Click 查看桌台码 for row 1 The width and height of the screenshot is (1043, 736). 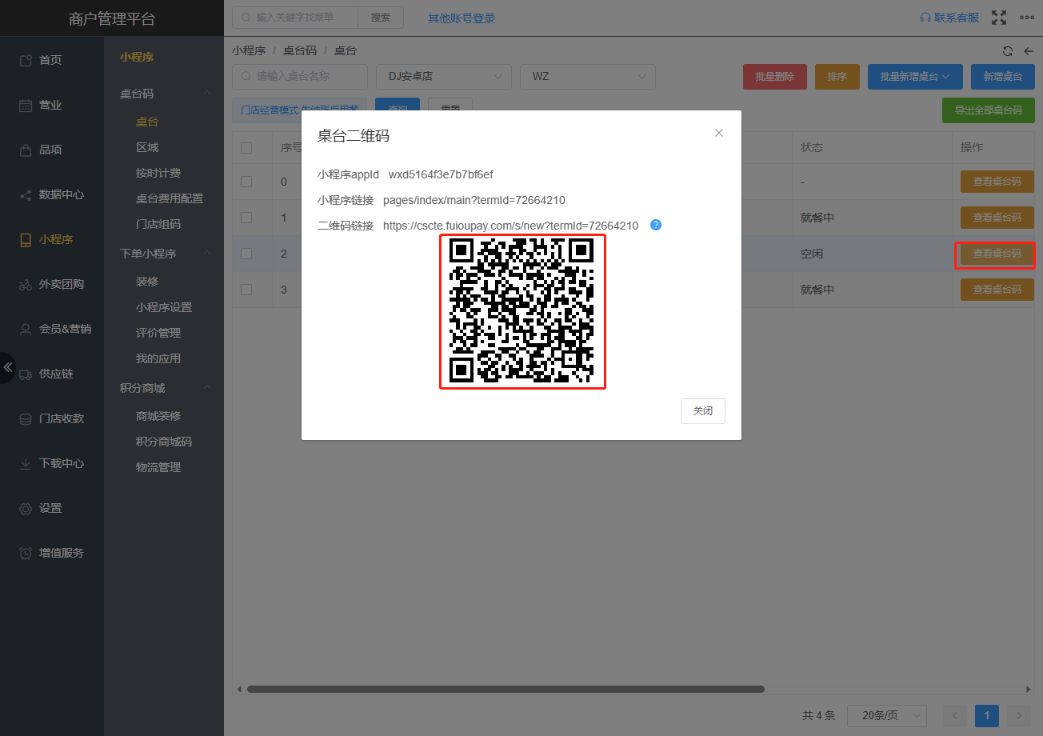click(996, 218)
